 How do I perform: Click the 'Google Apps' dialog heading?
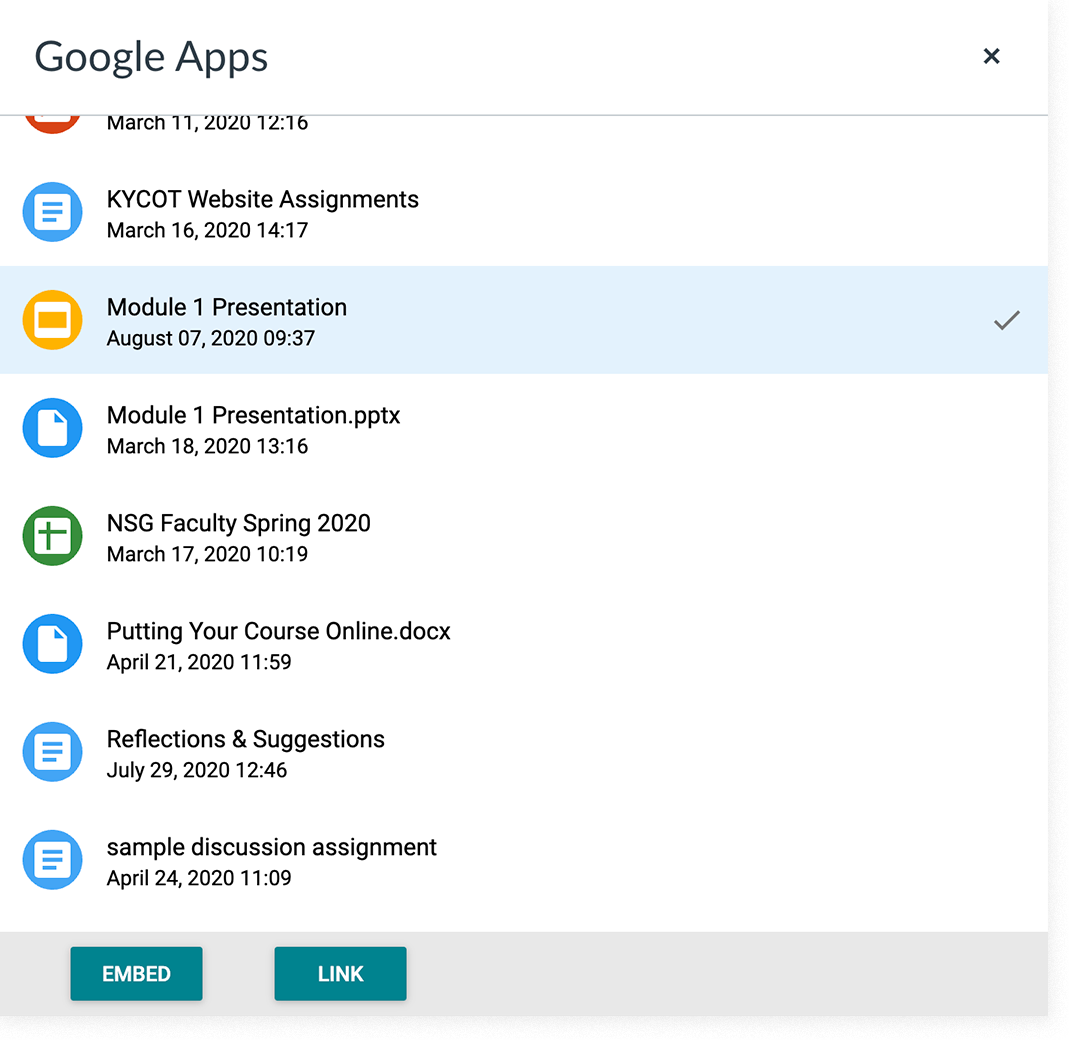coord(151,57)
